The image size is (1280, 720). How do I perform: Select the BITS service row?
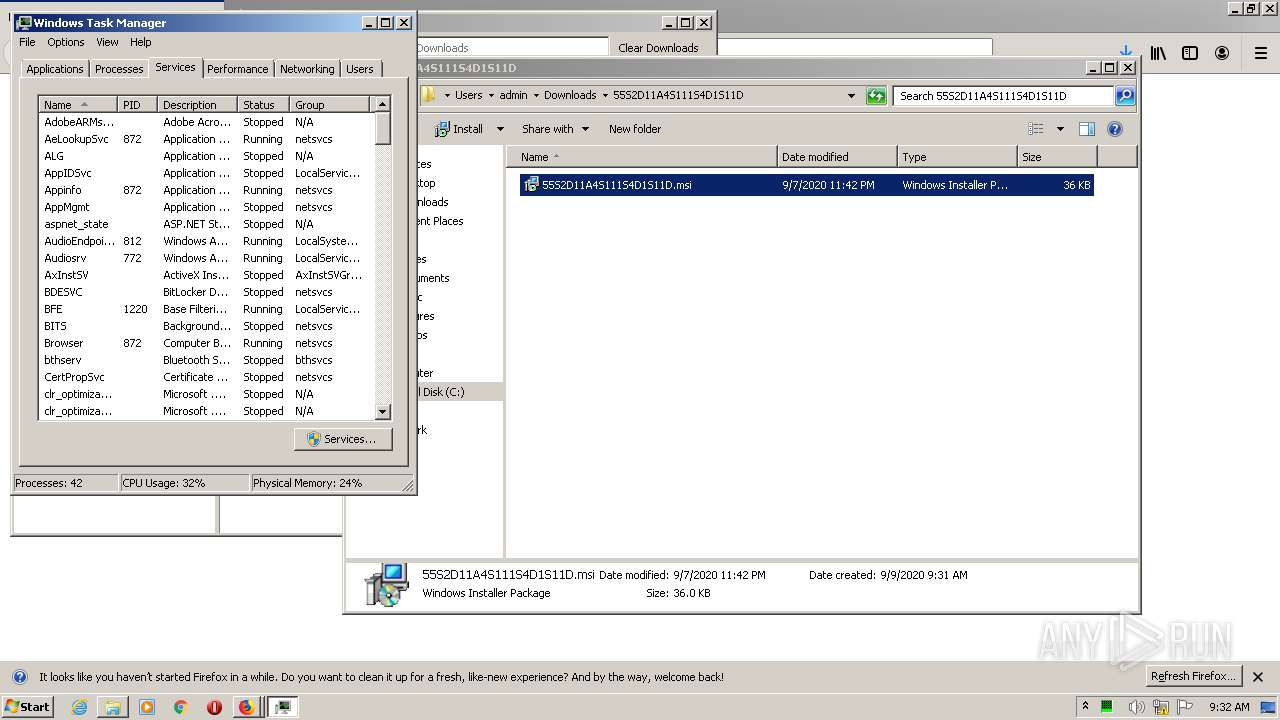pyautogui.click(x=207, y=326)
